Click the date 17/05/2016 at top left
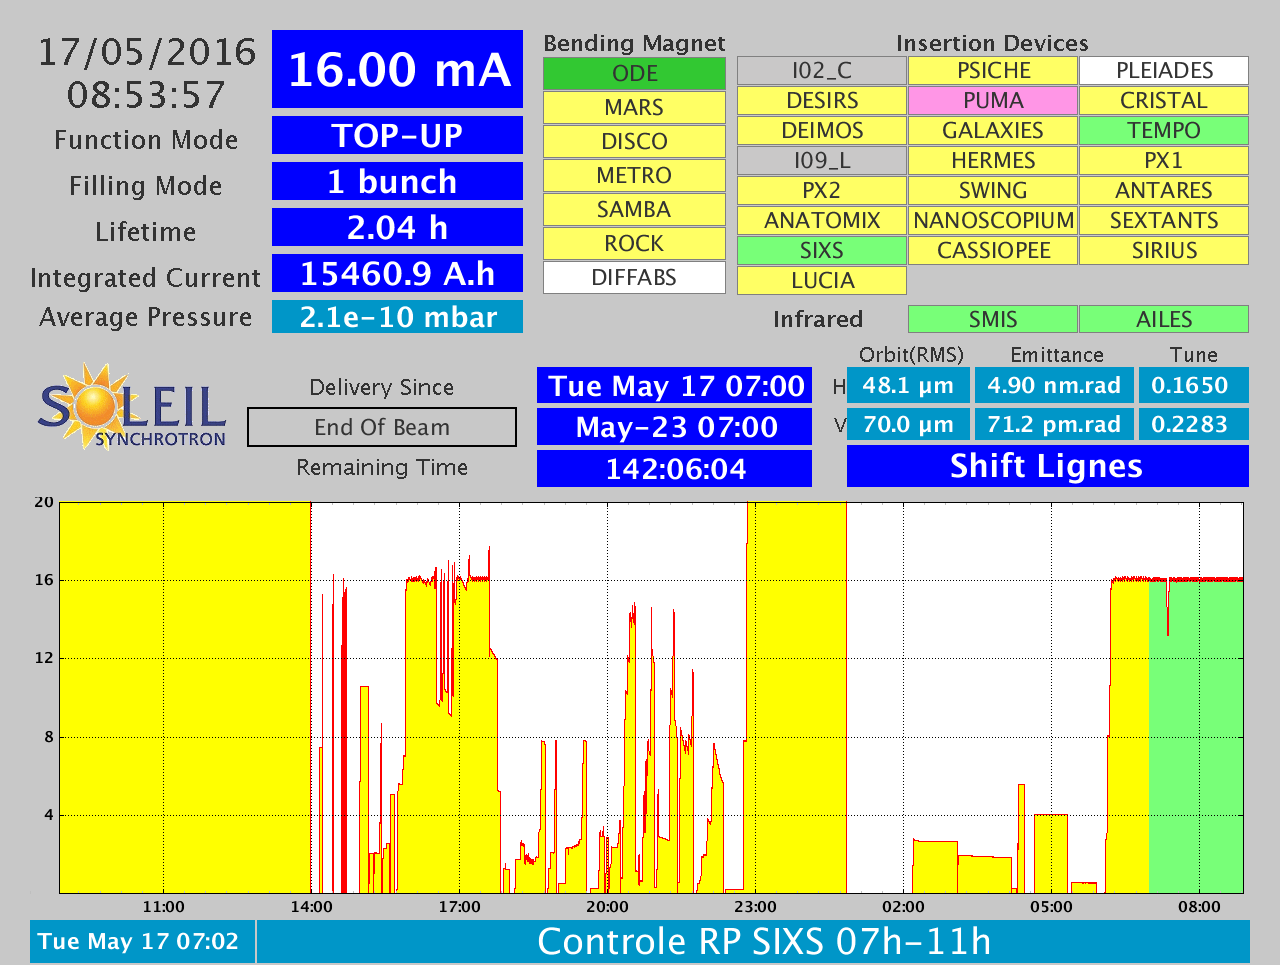The height and width of the screenshot is (965, 1280). [x=147, y=52]
